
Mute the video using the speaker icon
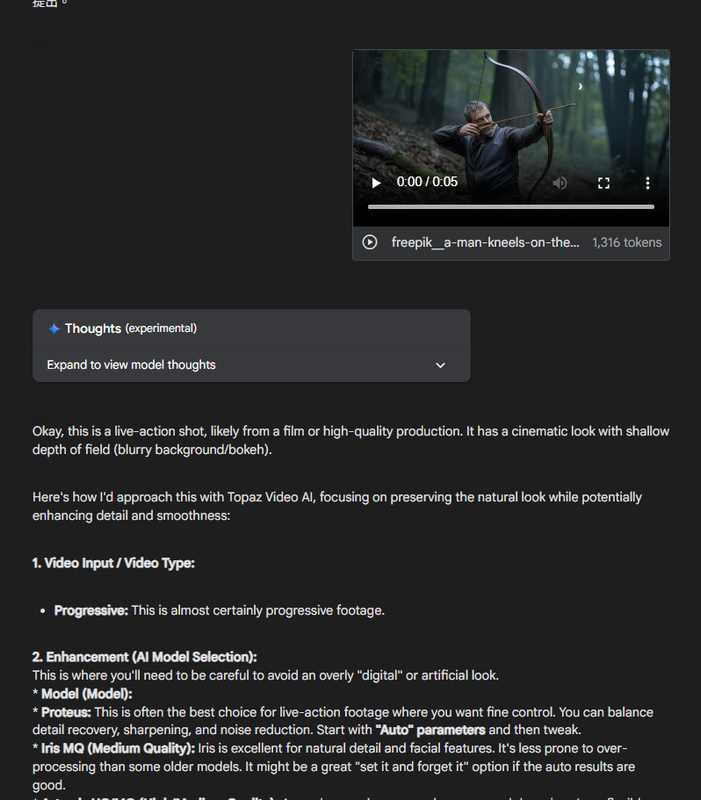click(560, 183)
